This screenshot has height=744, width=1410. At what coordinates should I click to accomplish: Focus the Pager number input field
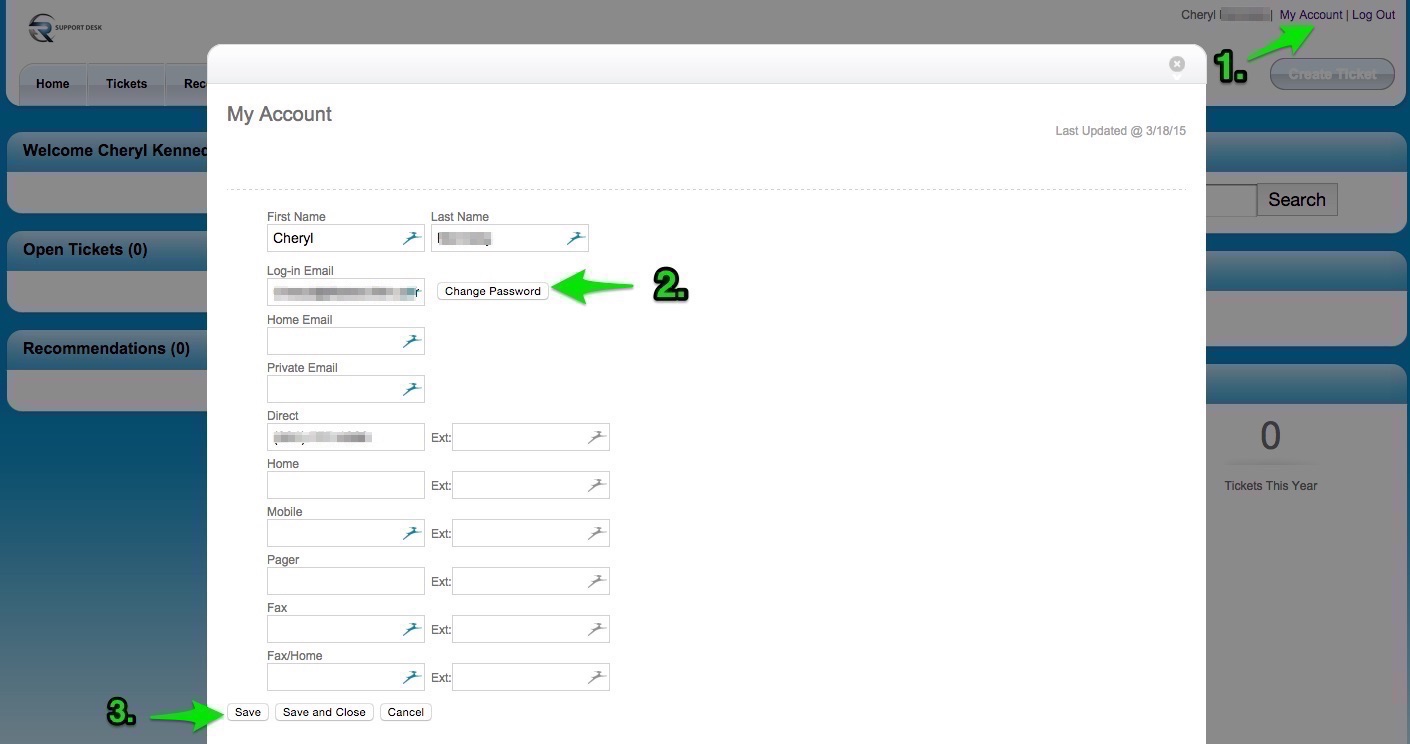pos(345,581)
